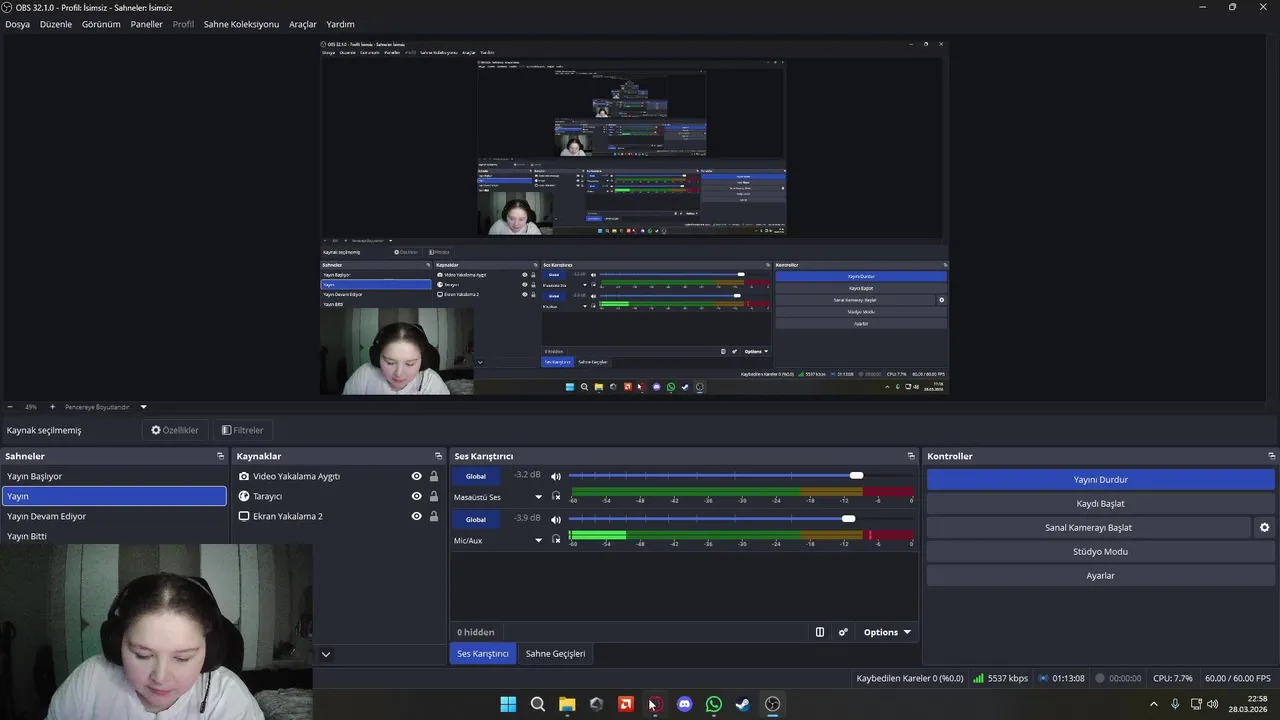Open virtual camera settings gear icon
Screen dimensions: 1280x720
point(1264,527)
